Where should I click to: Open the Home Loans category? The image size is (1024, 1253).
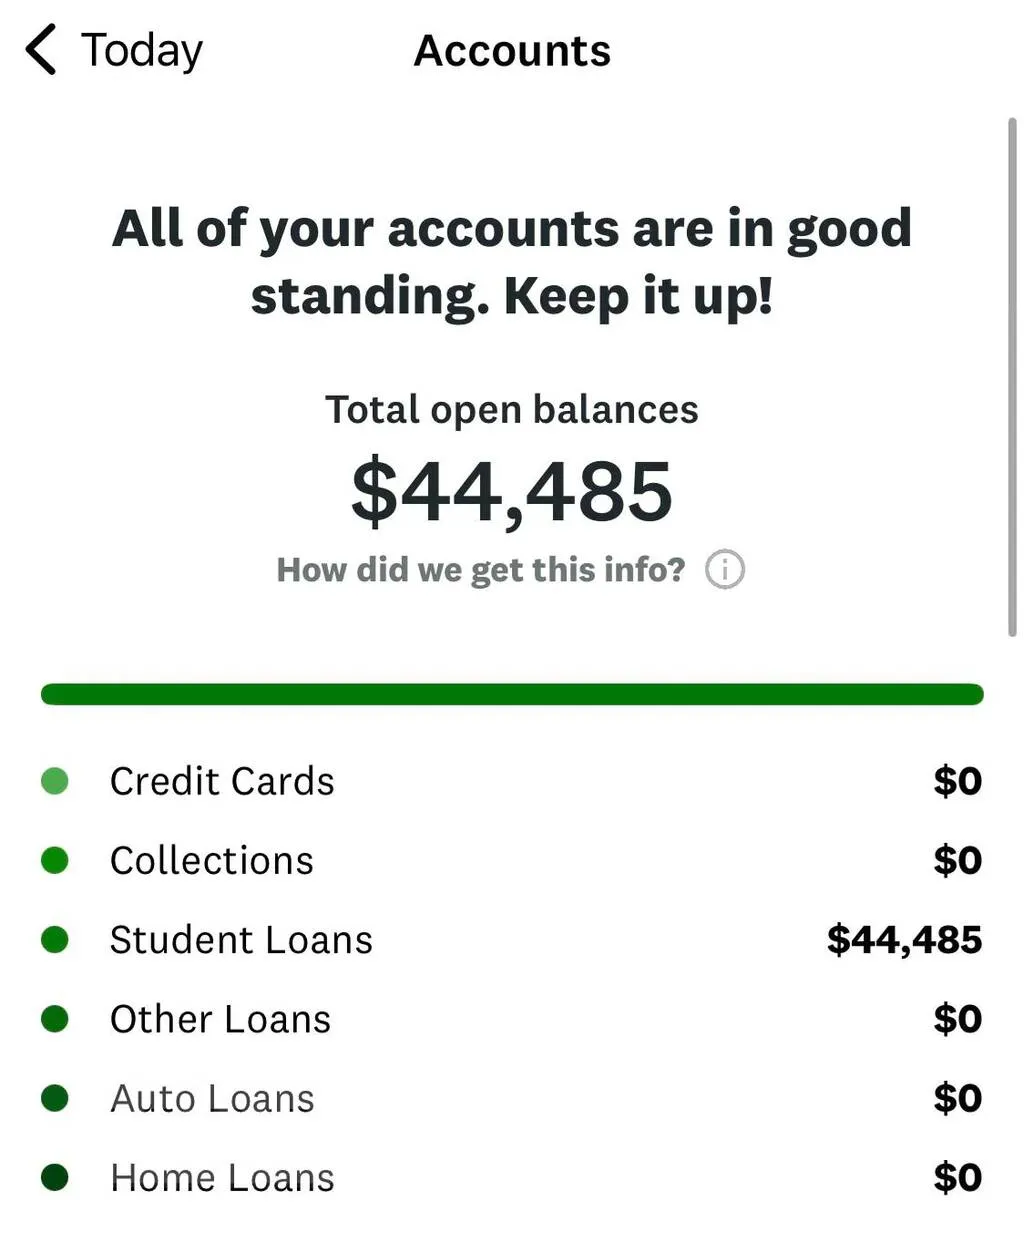pos(222,1177)
